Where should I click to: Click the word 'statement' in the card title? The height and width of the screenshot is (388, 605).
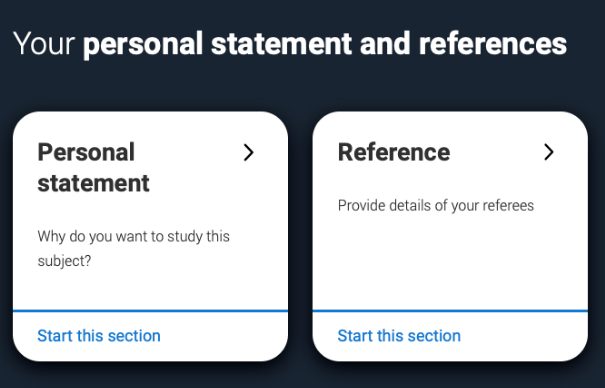click(x=93, y=183)
